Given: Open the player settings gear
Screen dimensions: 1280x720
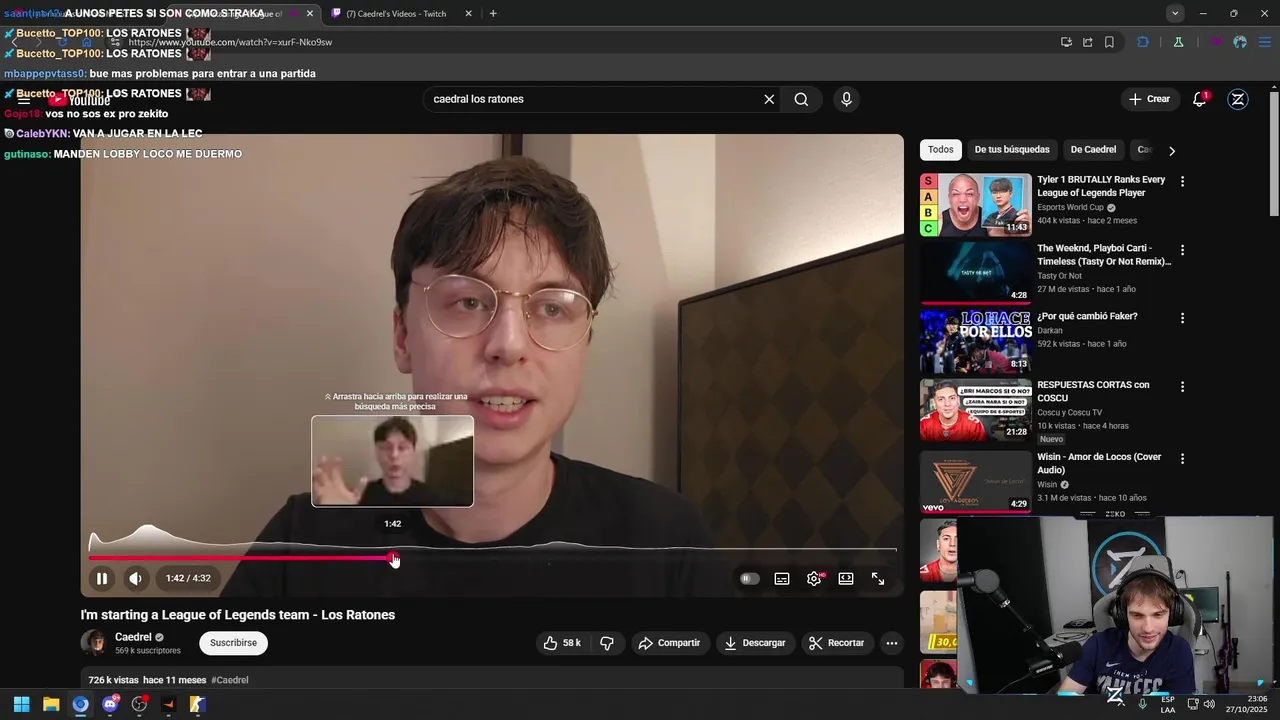Looking at the screenshot, I should pyautogui.click(x=814, y=578).
